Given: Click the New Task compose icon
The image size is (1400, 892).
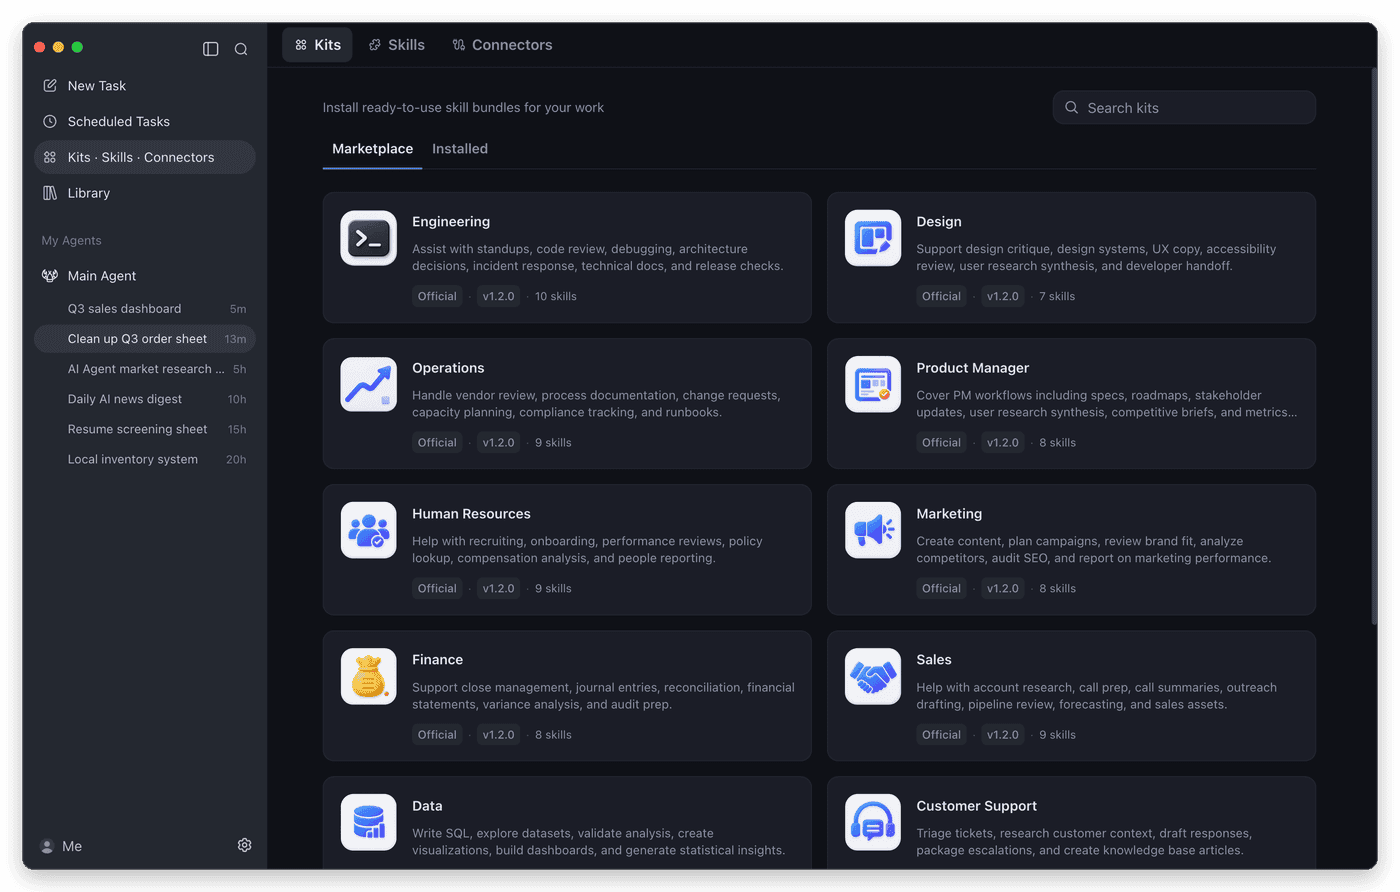Looking at the screenshot, I should [x=50, y=86].
